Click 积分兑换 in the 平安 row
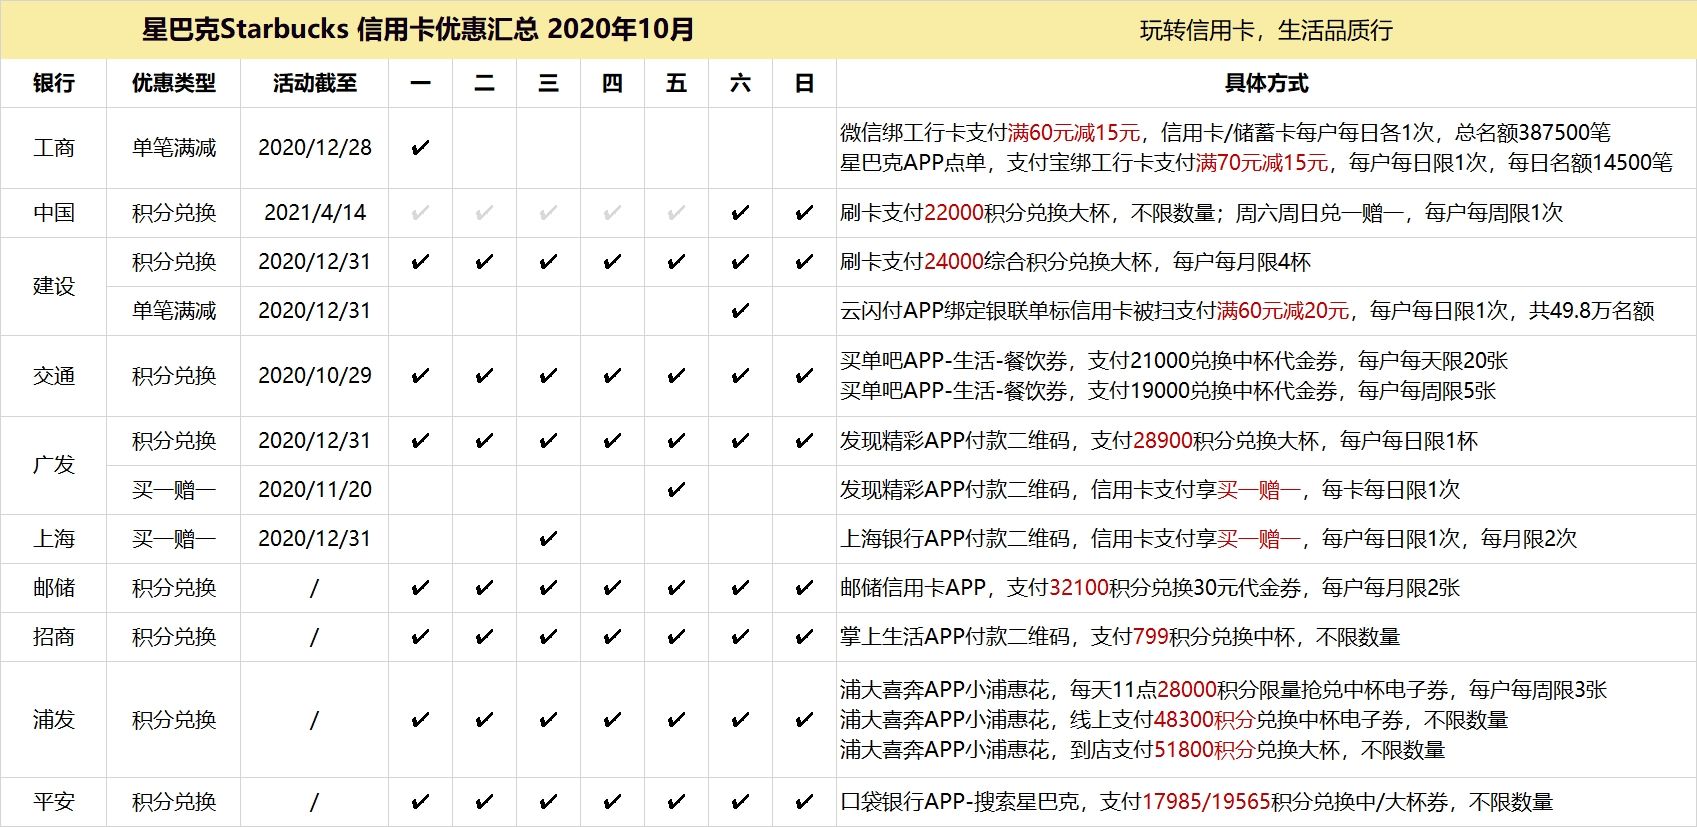The width and height of the screenshot is (1697, 827). click(174, 802)
